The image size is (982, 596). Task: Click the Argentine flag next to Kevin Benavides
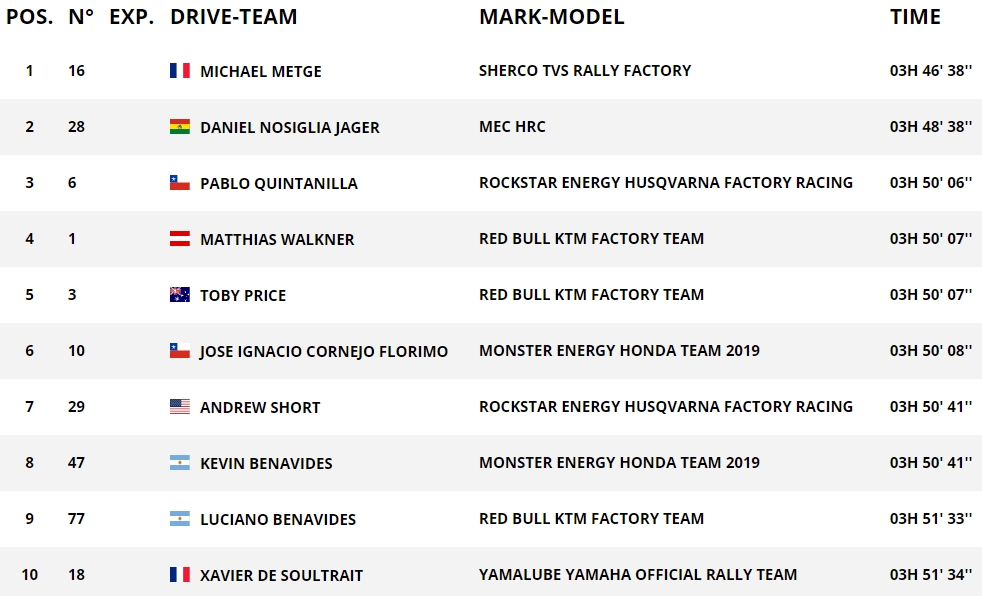coord(180,463)
